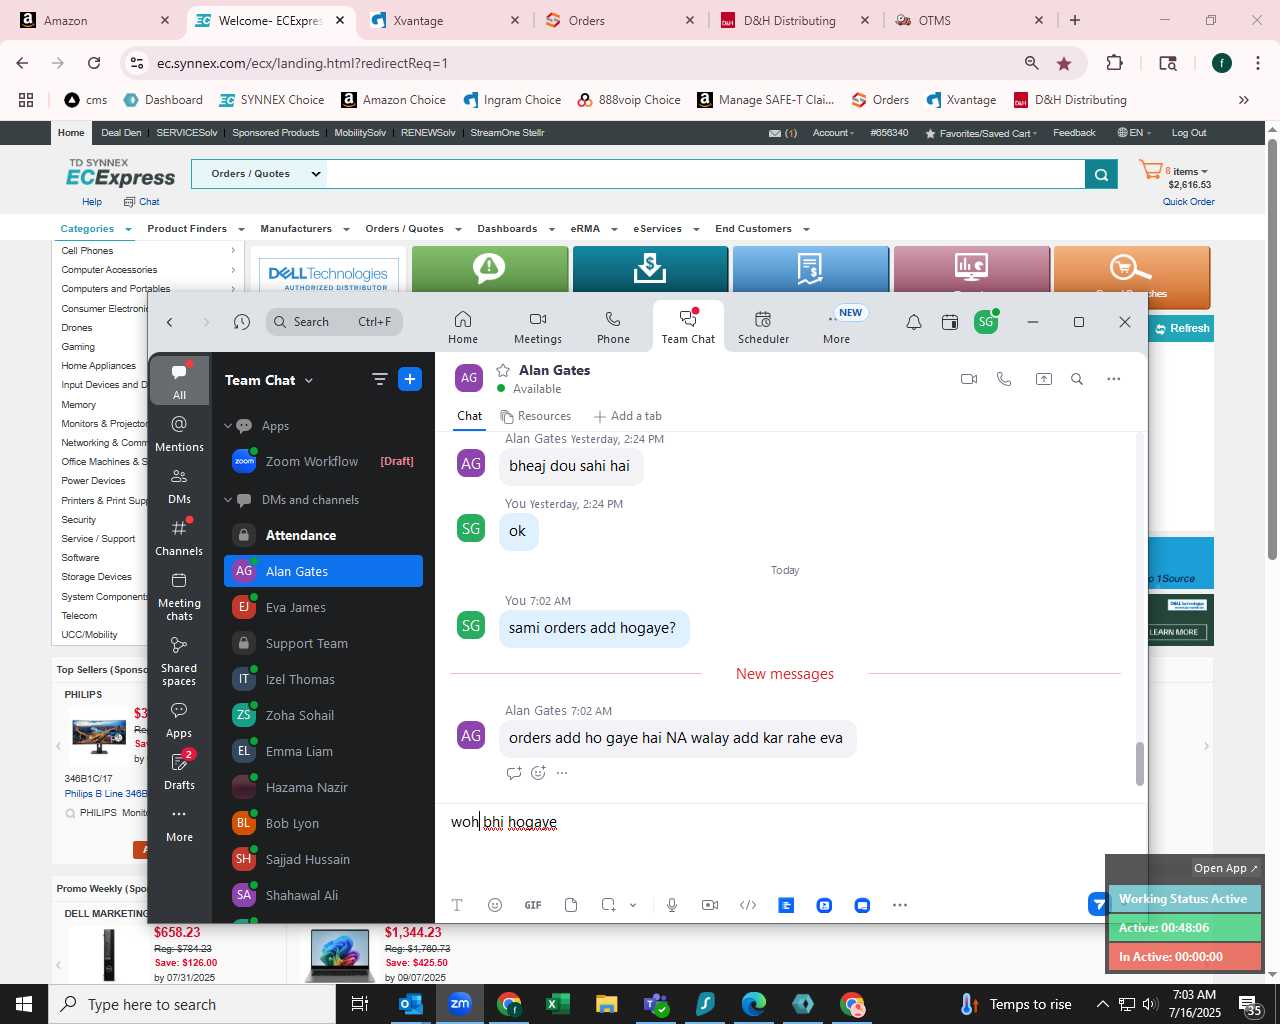Open Zoom Phone tab
Screen dimensions: 1280x1024
[613, 327]
